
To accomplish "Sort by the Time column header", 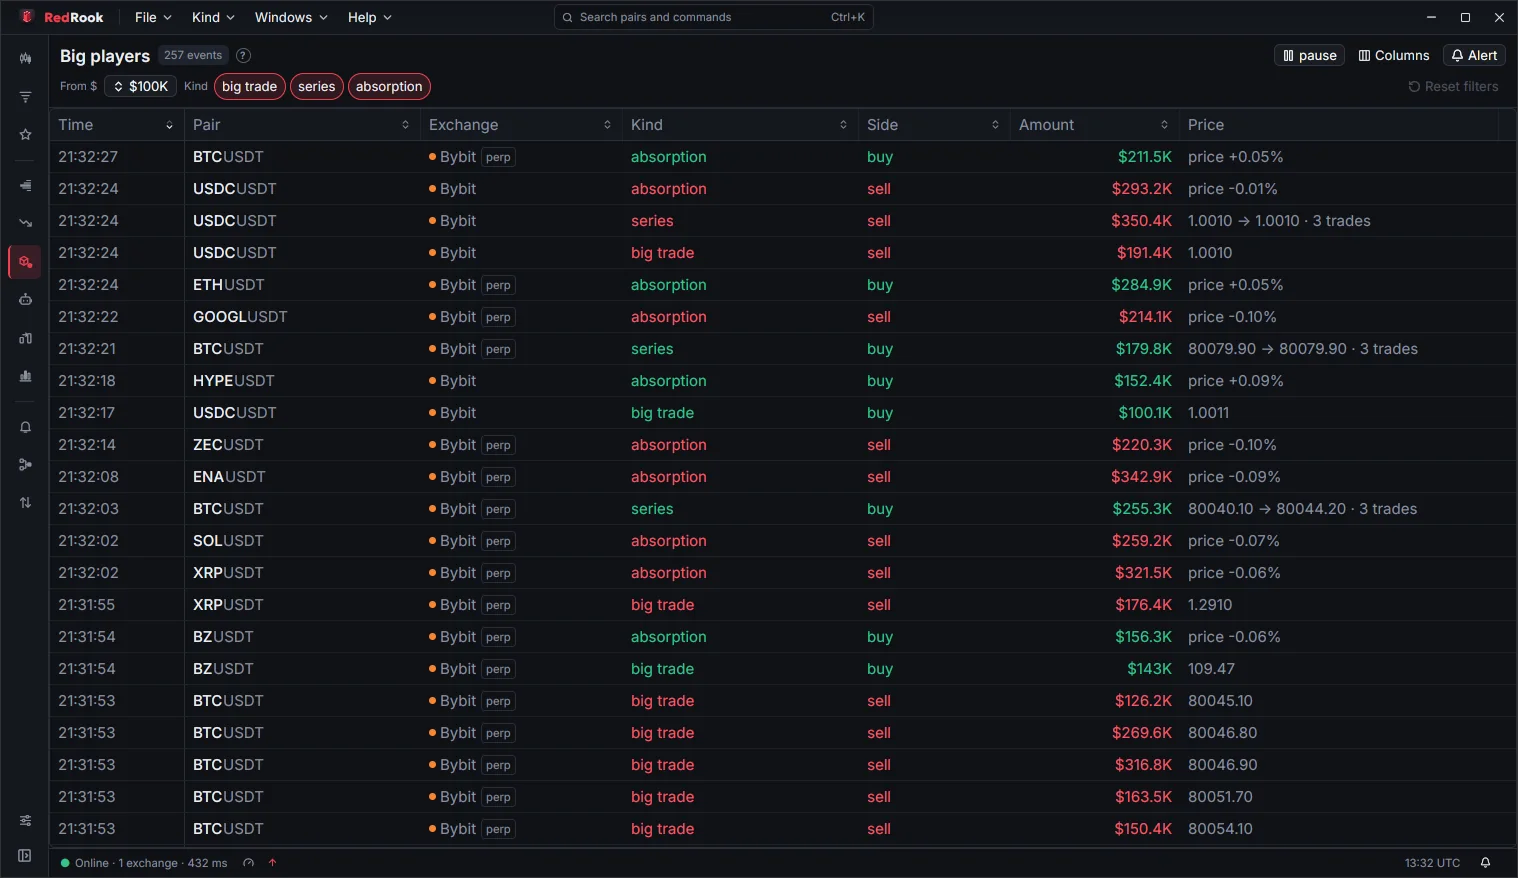I will 116,125.
